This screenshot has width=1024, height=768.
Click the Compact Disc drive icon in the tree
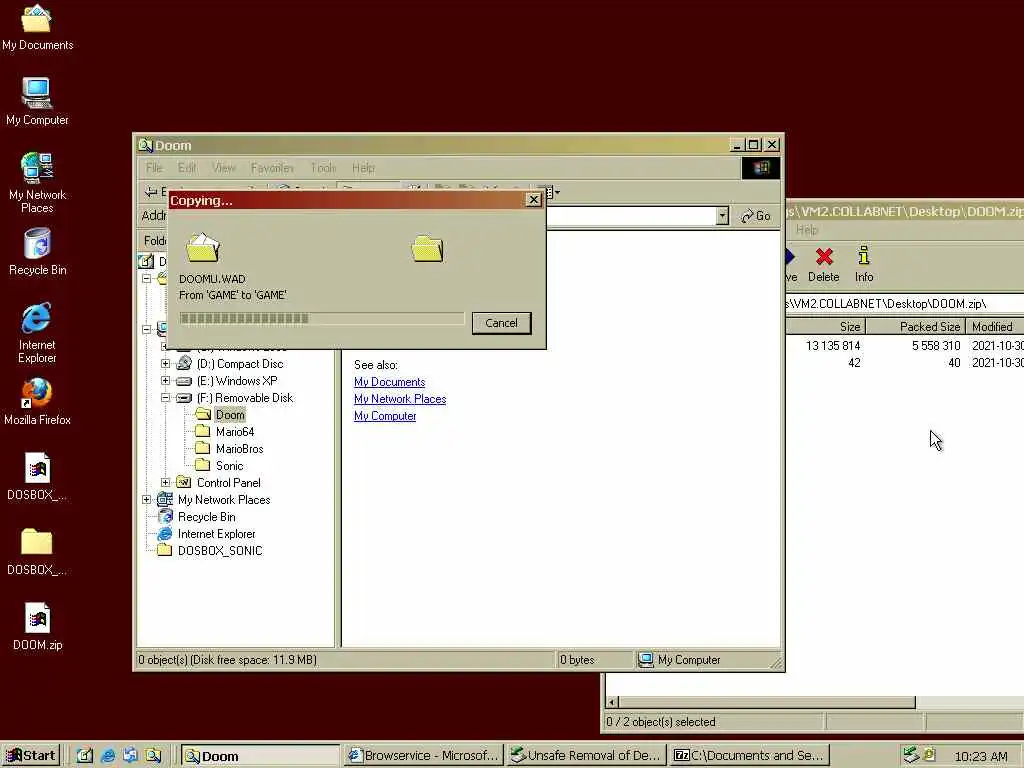(x=184, y=364)
